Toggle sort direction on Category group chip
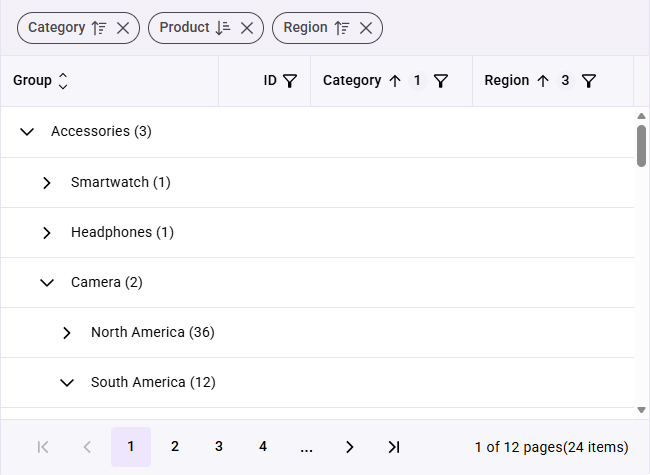Image resolution: width=650 pixels, height=475 pixels. 99,28
